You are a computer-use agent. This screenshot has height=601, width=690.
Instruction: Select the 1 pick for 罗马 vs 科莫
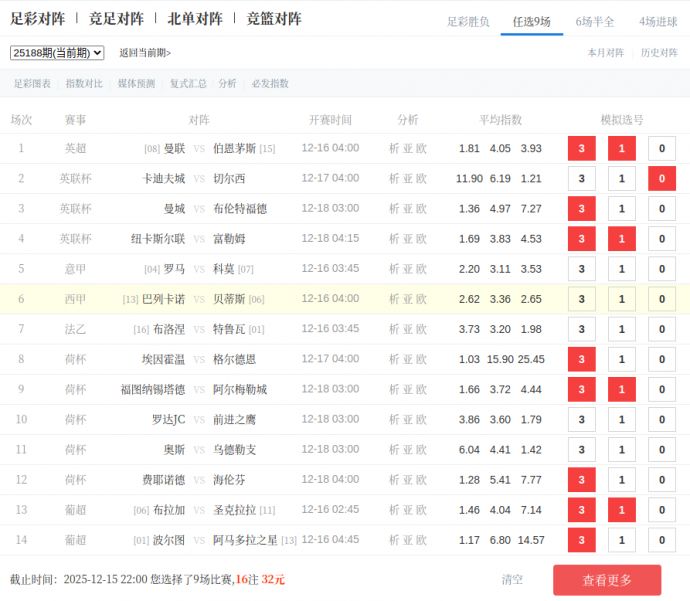pyautogui.click(x=621, y=269)
